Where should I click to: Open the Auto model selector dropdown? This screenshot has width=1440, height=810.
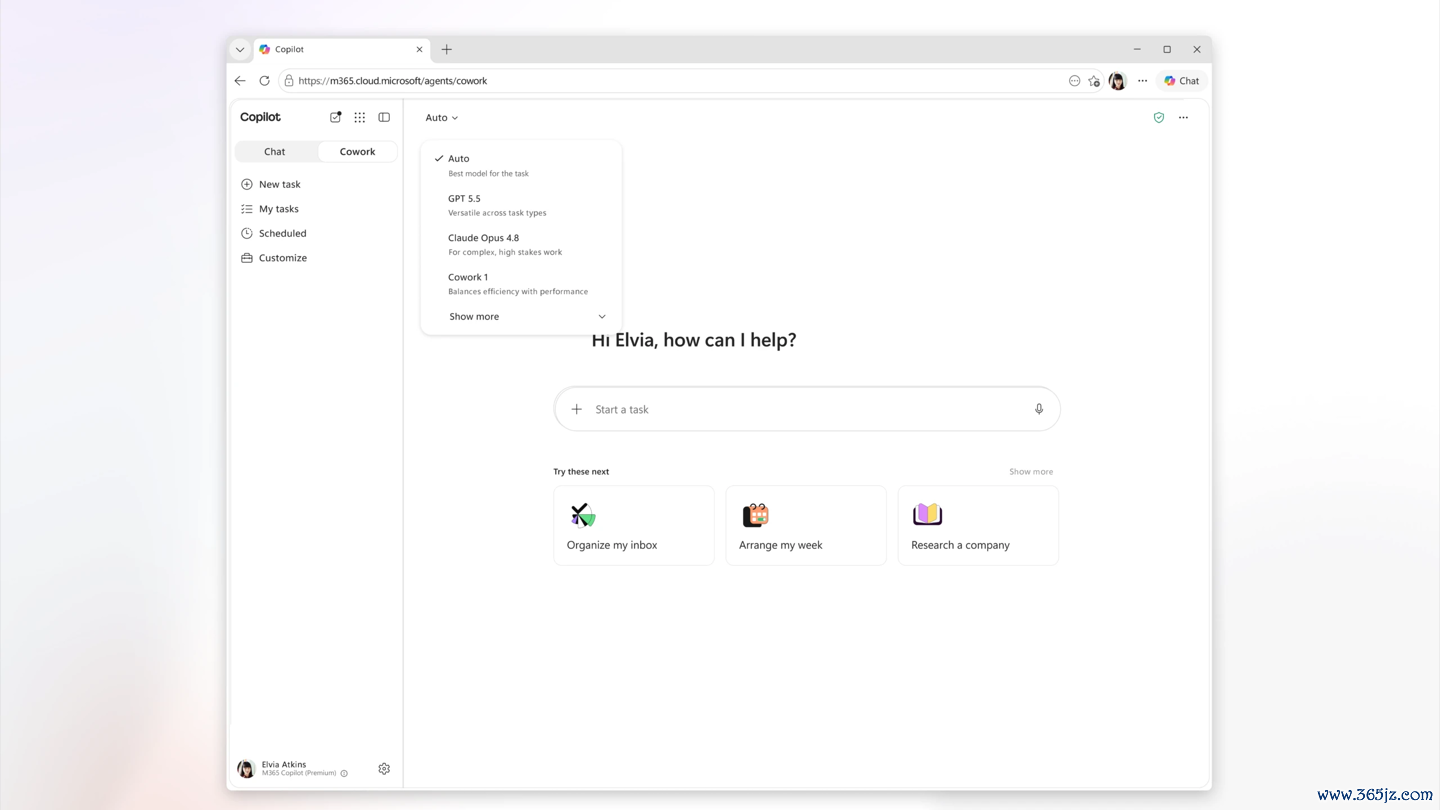(442, 118)
